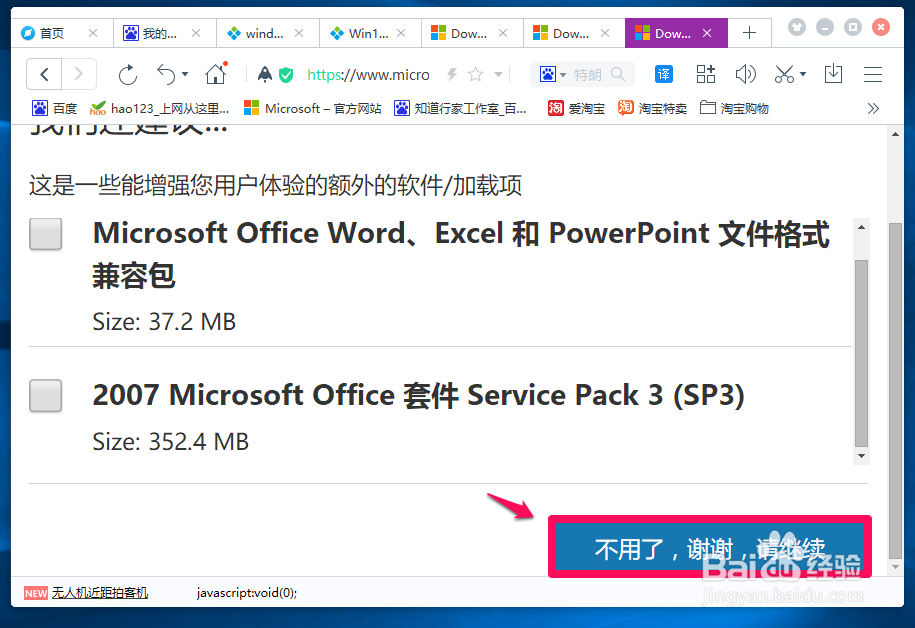Click the page scroll up arrow
915x628 pixels.
point(895,134)
